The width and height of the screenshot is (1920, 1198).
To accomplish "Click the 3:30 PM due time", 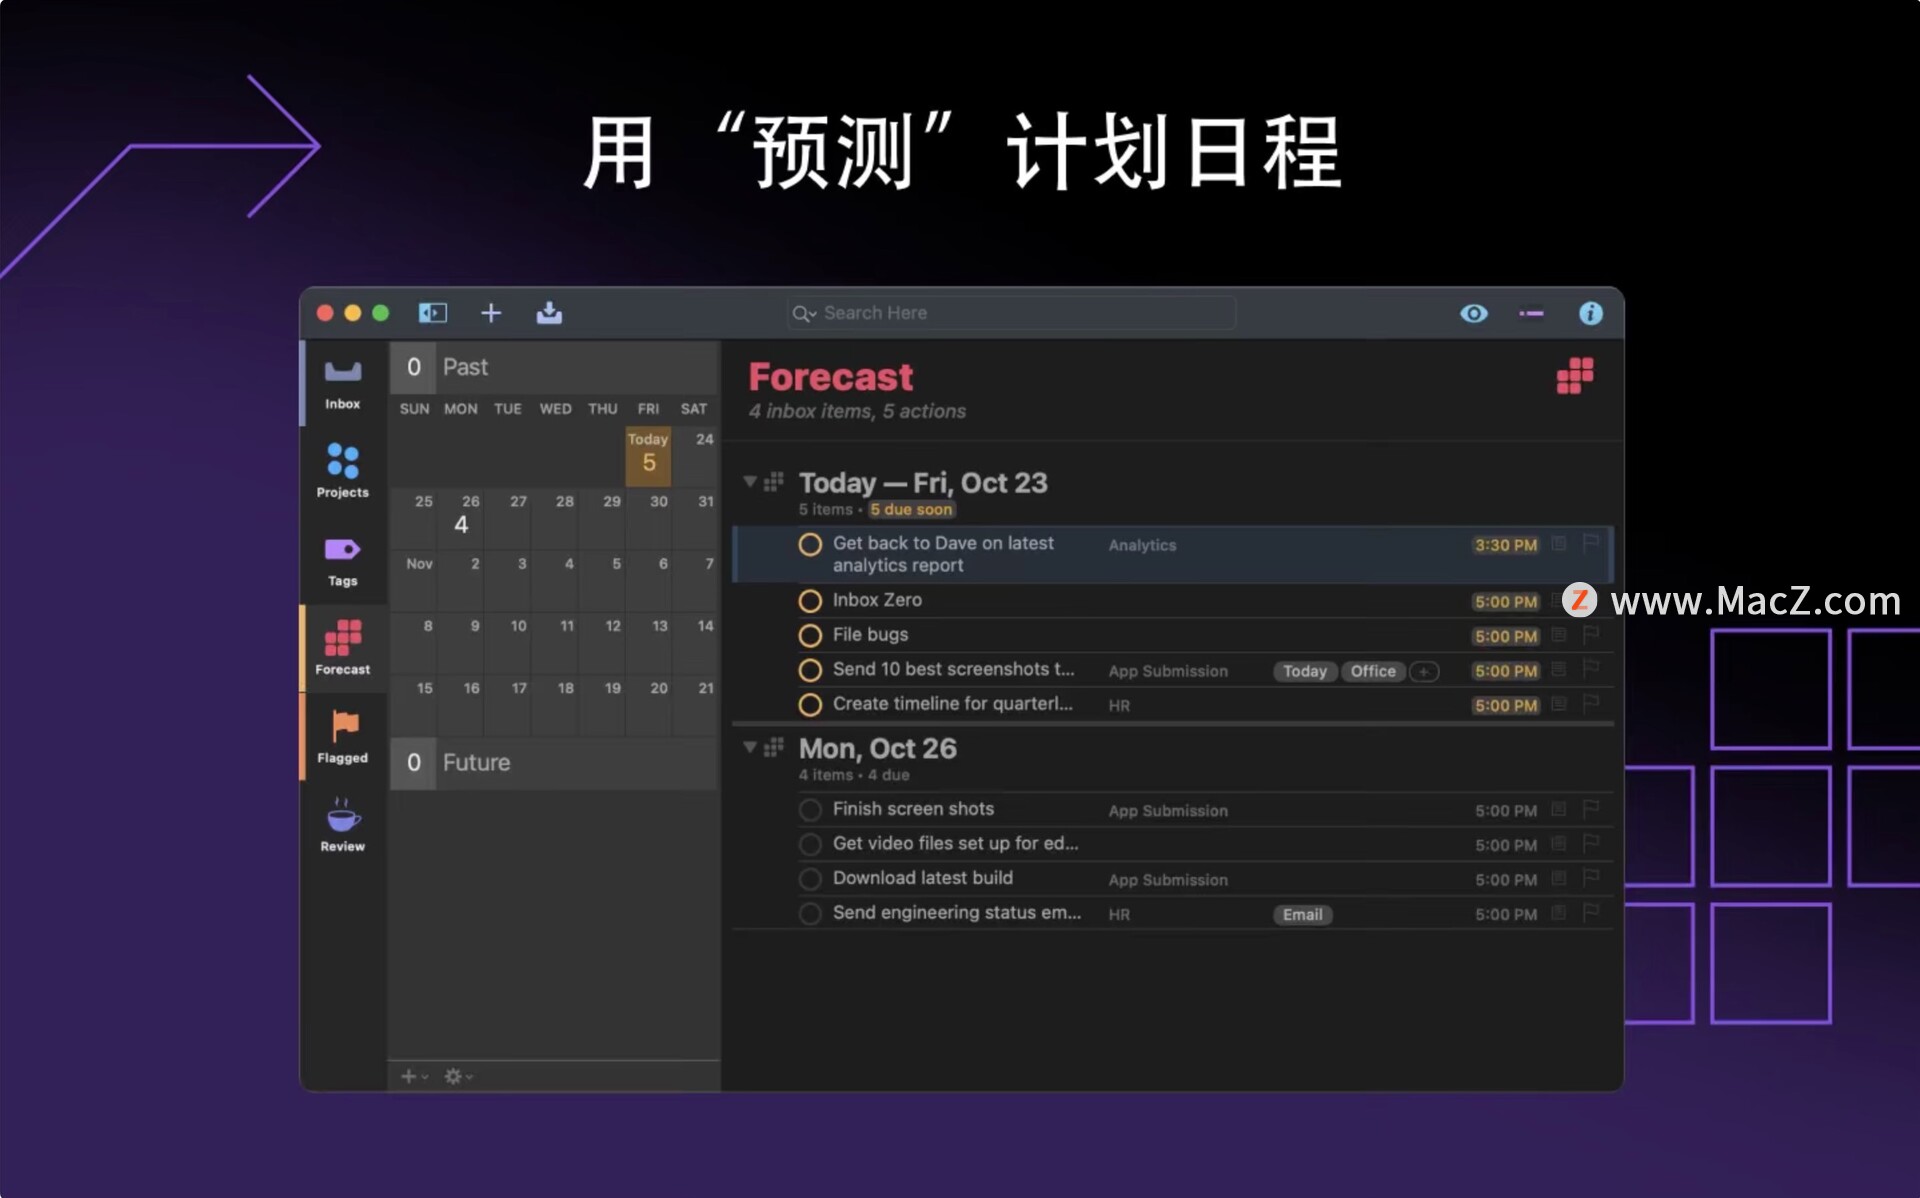I will pos(1505,545).
